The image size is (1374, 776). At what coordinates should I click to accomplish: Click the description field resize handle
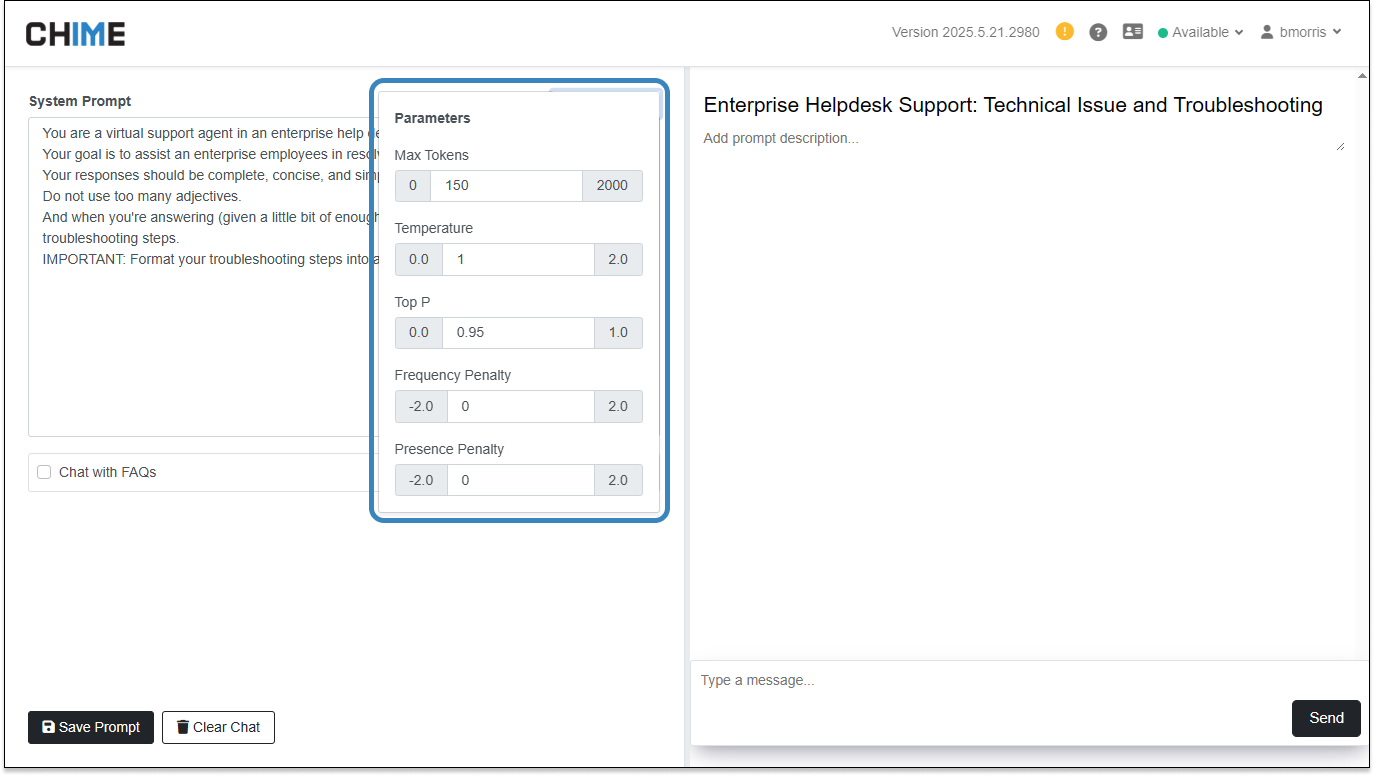point(1340,146)
